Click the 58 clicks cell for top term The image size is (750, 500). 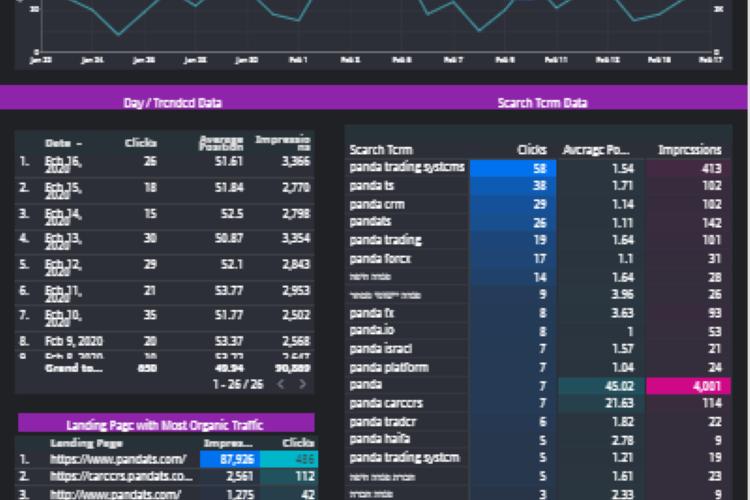[513, 168]
